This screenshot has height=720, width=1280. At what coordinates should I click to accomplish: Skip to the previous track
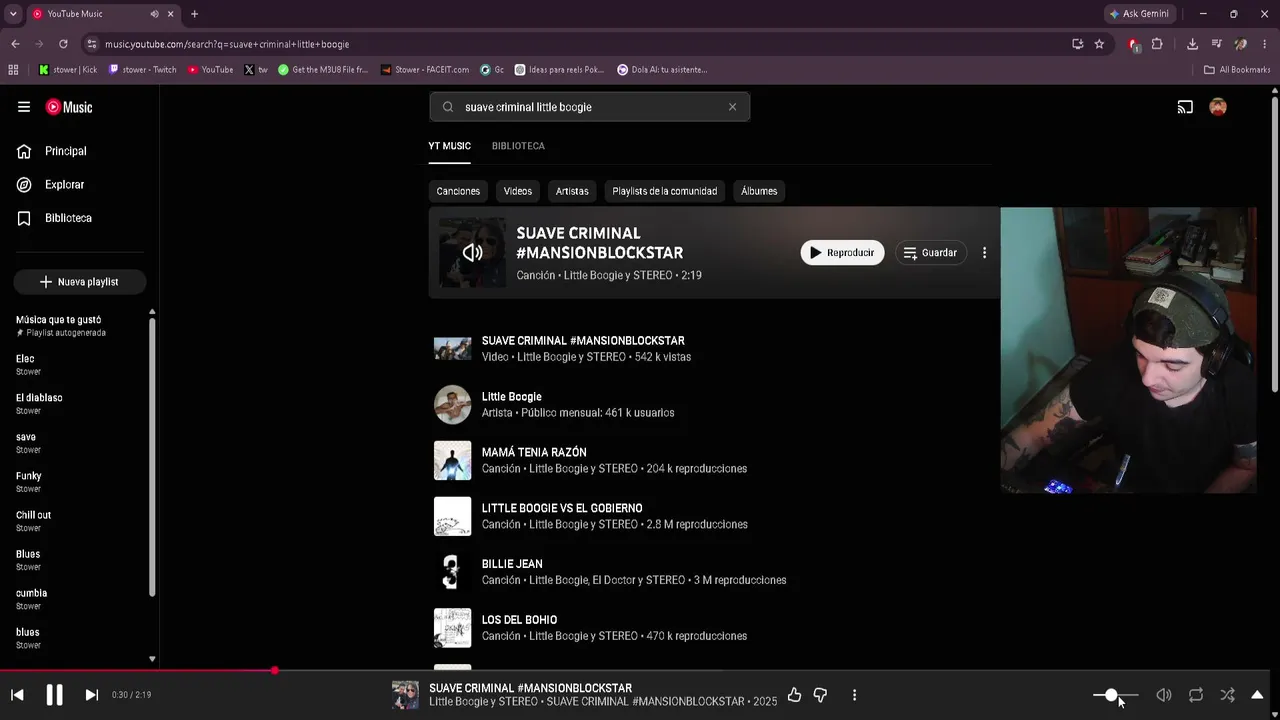pyautogui.click(x=17, y=695)
